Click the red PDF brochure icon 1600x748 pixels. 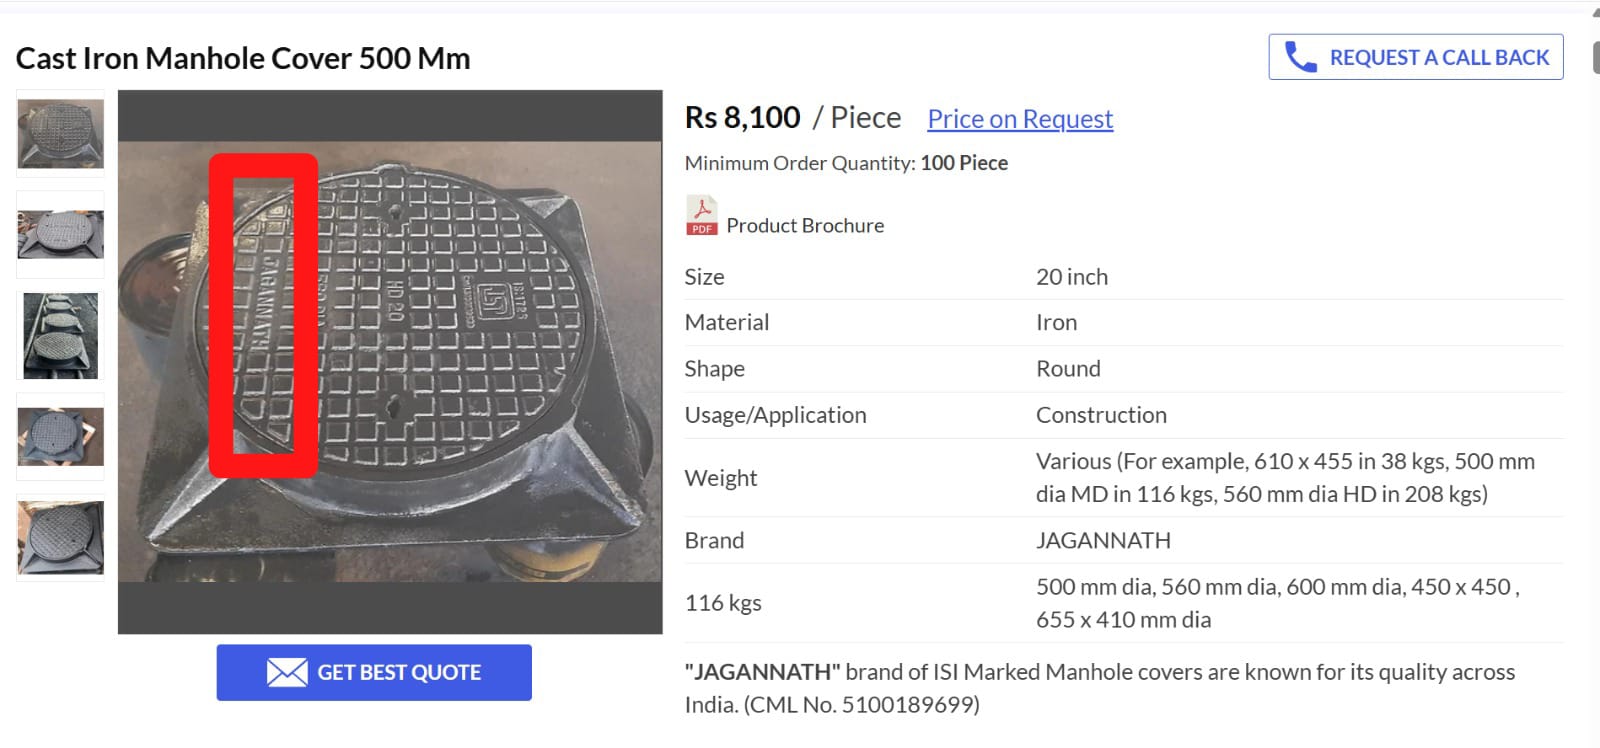701,216
